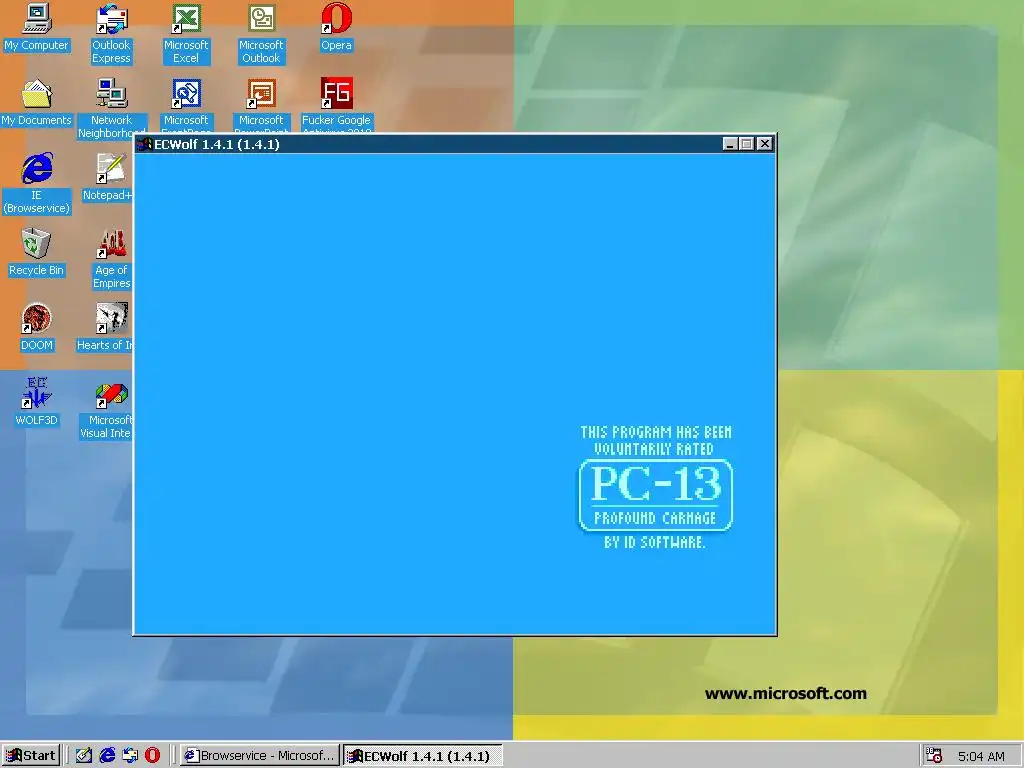Select the Microsoft FrontPage desktop shortcut
This screenshot has height=768, width=1024.
(x=186, y=104)
